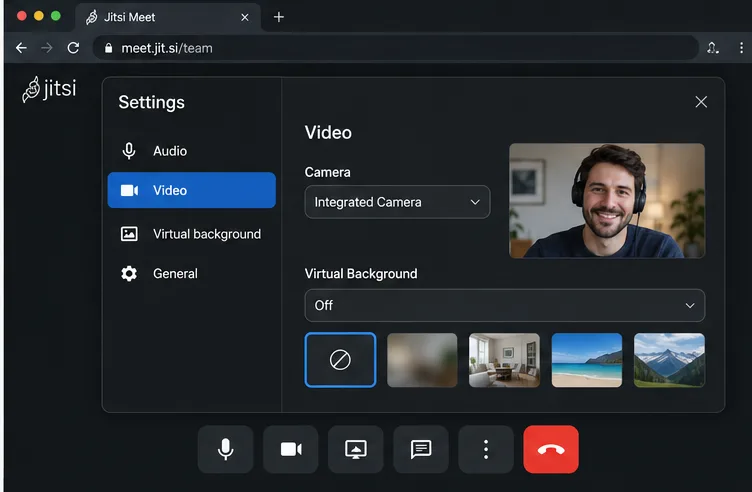Click the Virtual Background label above dropdown

pyautogui.click(x=361, y=273)
